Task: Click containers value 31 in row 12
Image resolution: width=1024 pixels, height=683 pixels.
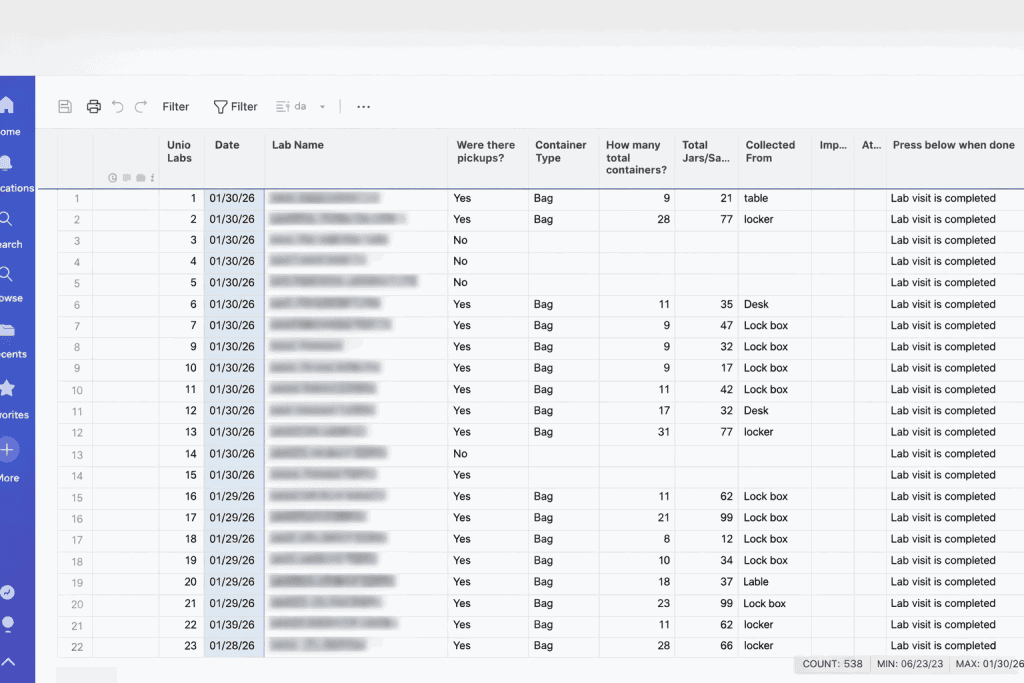Action: [x=637, y=432]
